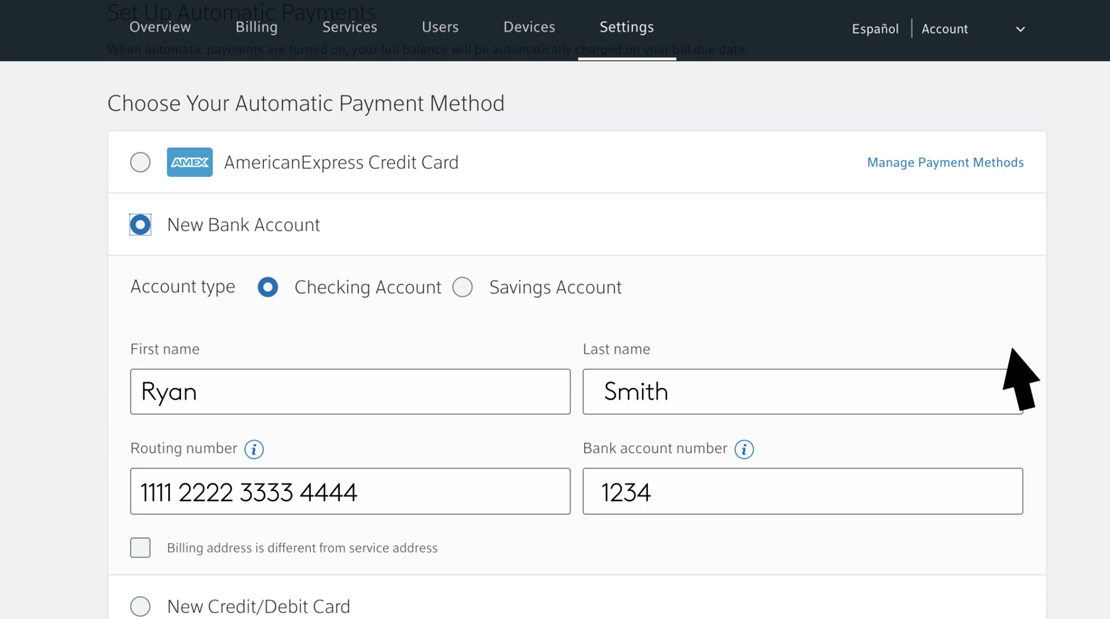
Task: Open the Overview tab
Action: (x=160, y=27)
